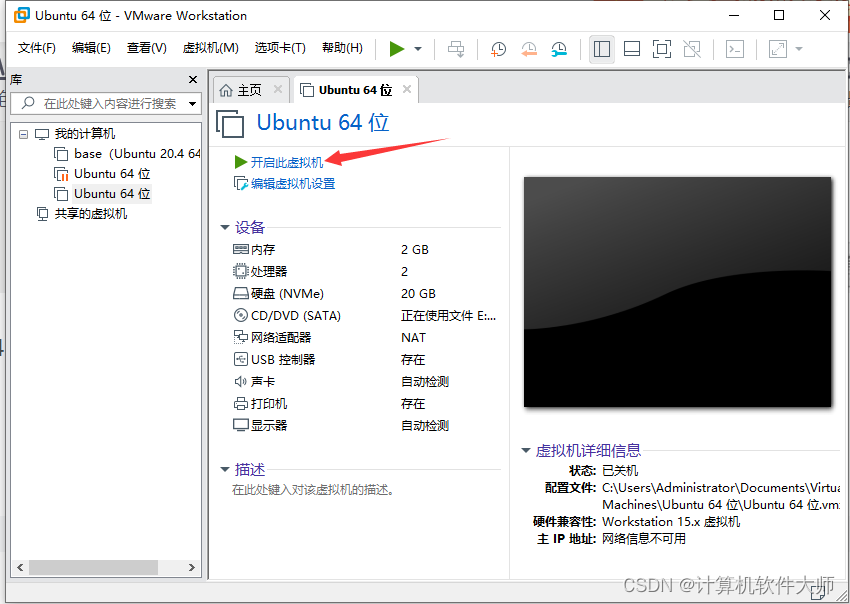Collapse the 设备 section
850x604 pixels.
pyautogui.click(x=225, y=227)
